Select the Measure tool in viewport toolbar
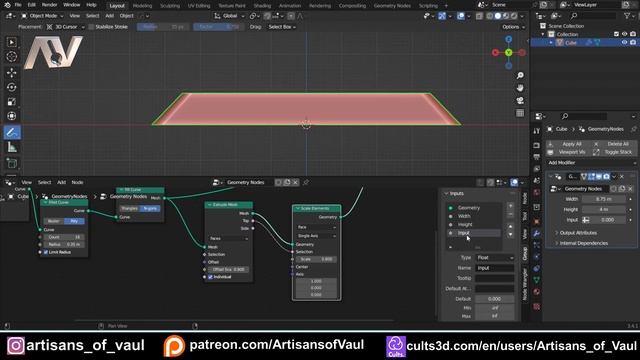The height and width of the screenshot is (360, 640). pyautogui.click(x=12, y=147)
